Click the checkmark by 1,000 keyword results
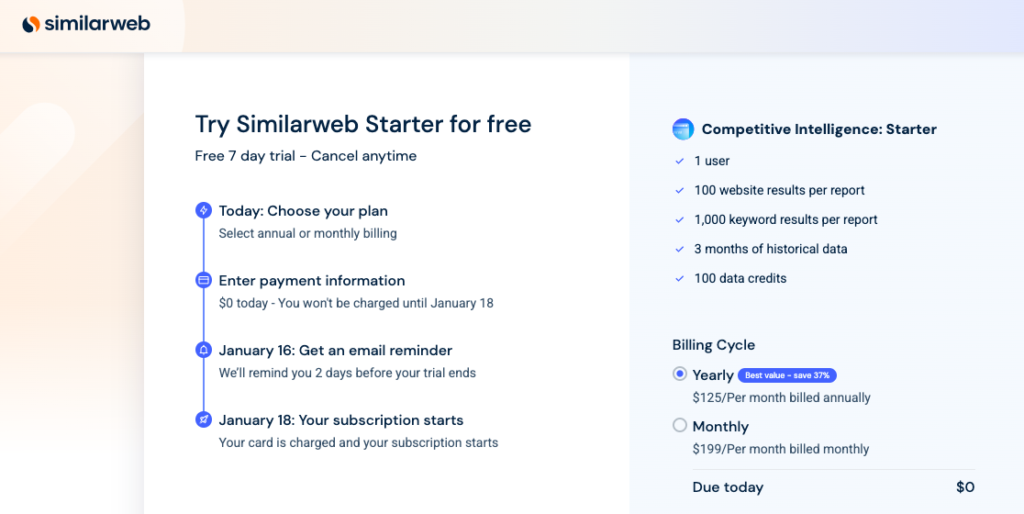The image size is (1024, 514). pos(680,220)
